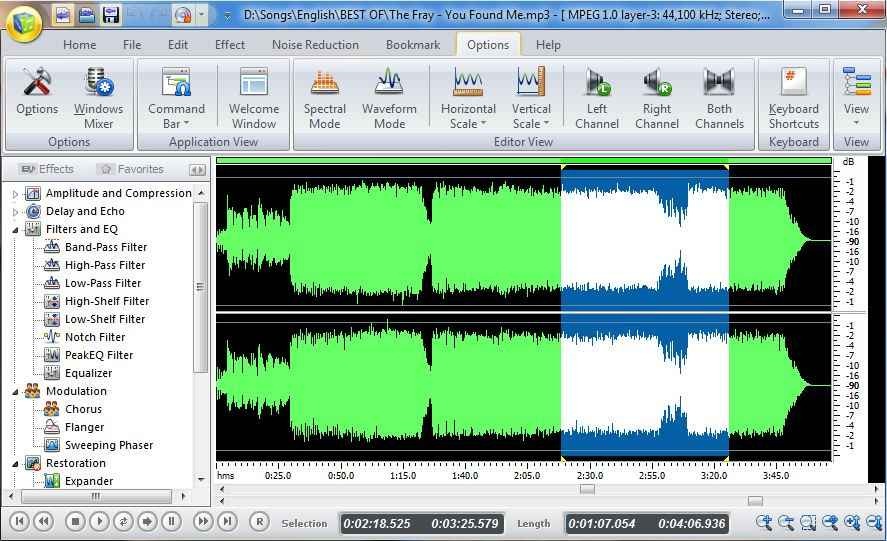Collapse the Filters and EQ category
The image size is (887, 541).
[x=16, y=229]
